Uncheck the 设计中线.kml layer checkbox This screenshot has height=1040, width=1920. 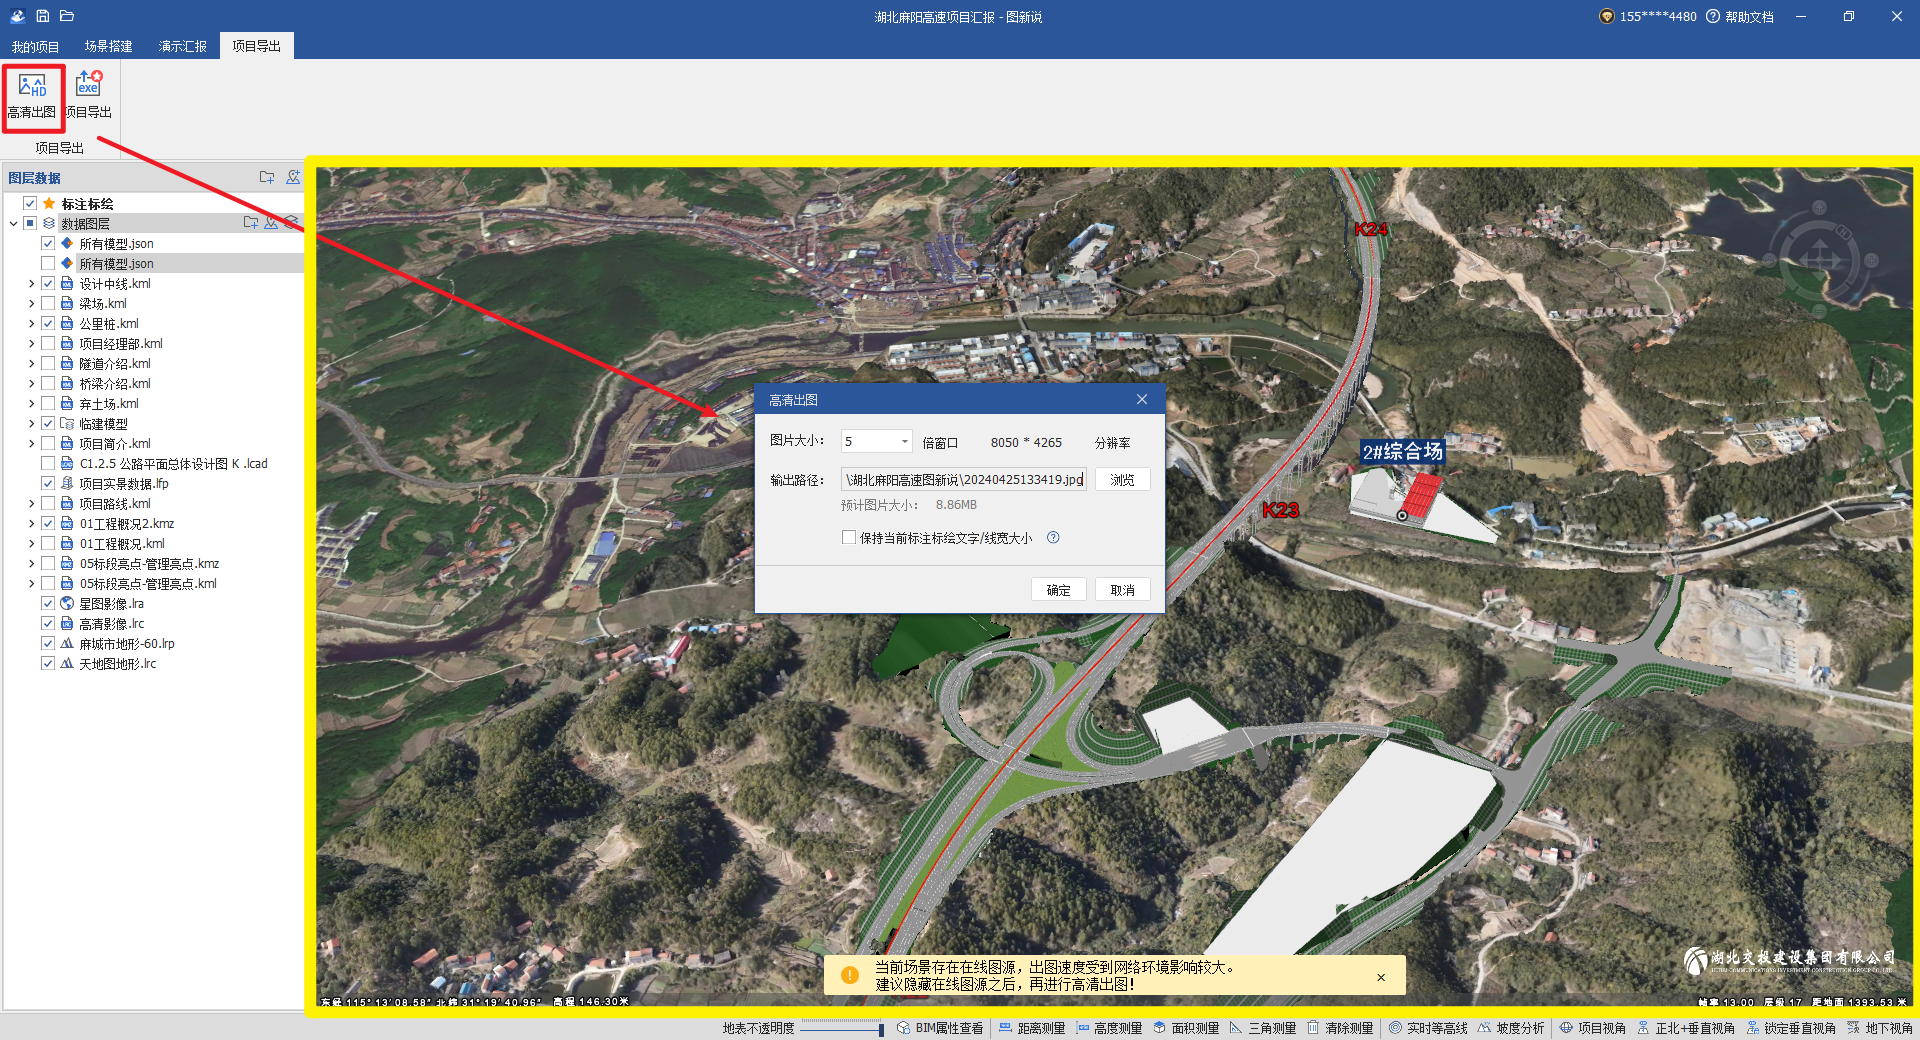point(48,284)
